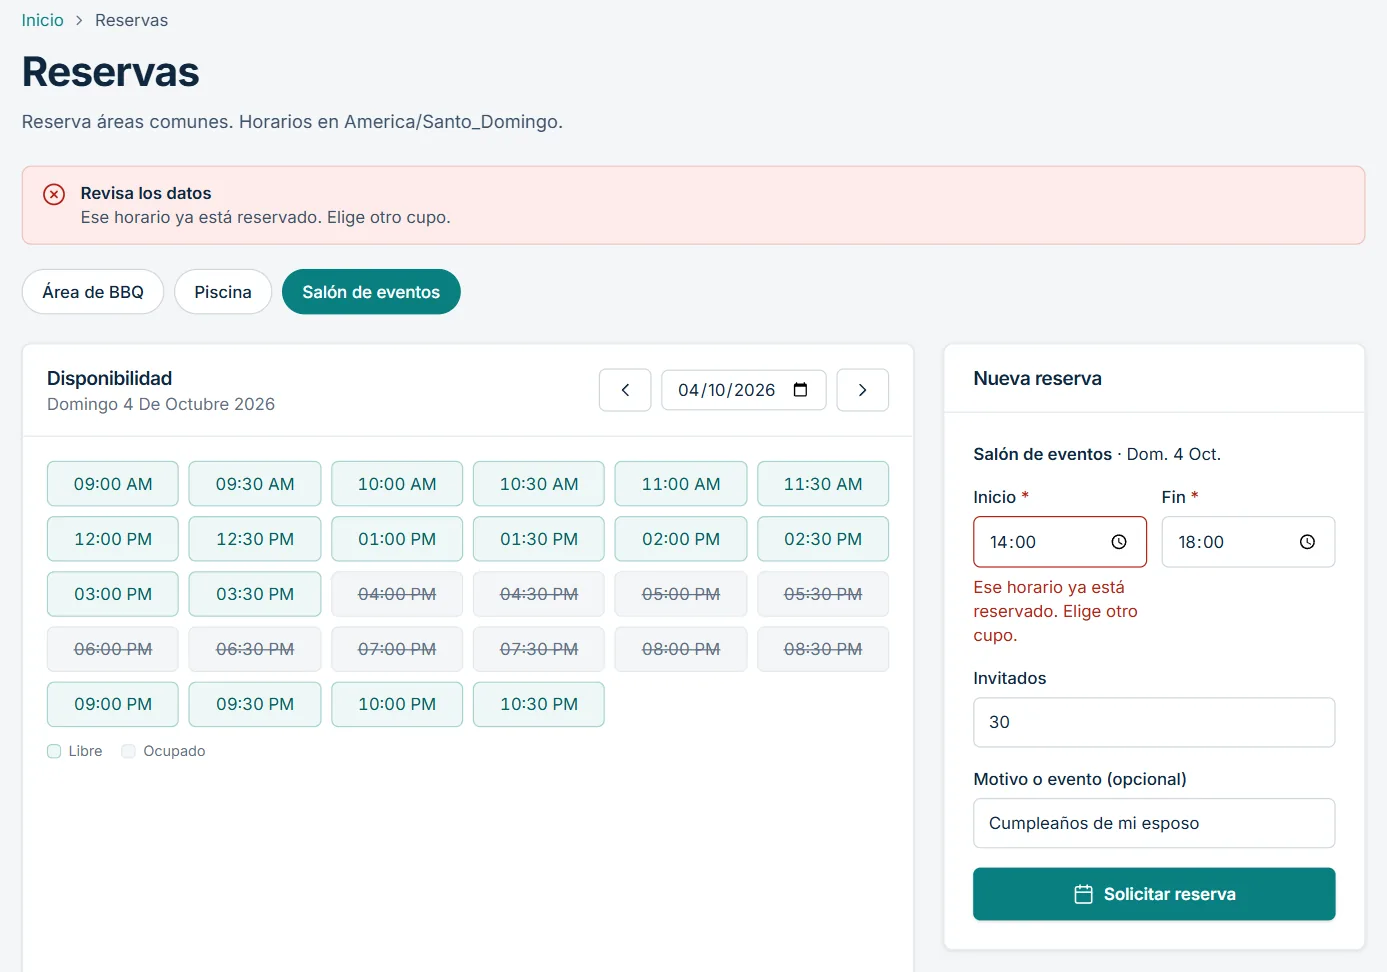Click the occupied 05:30 PM slot
The image size is (1387, 972).
[x=823, y=594]
